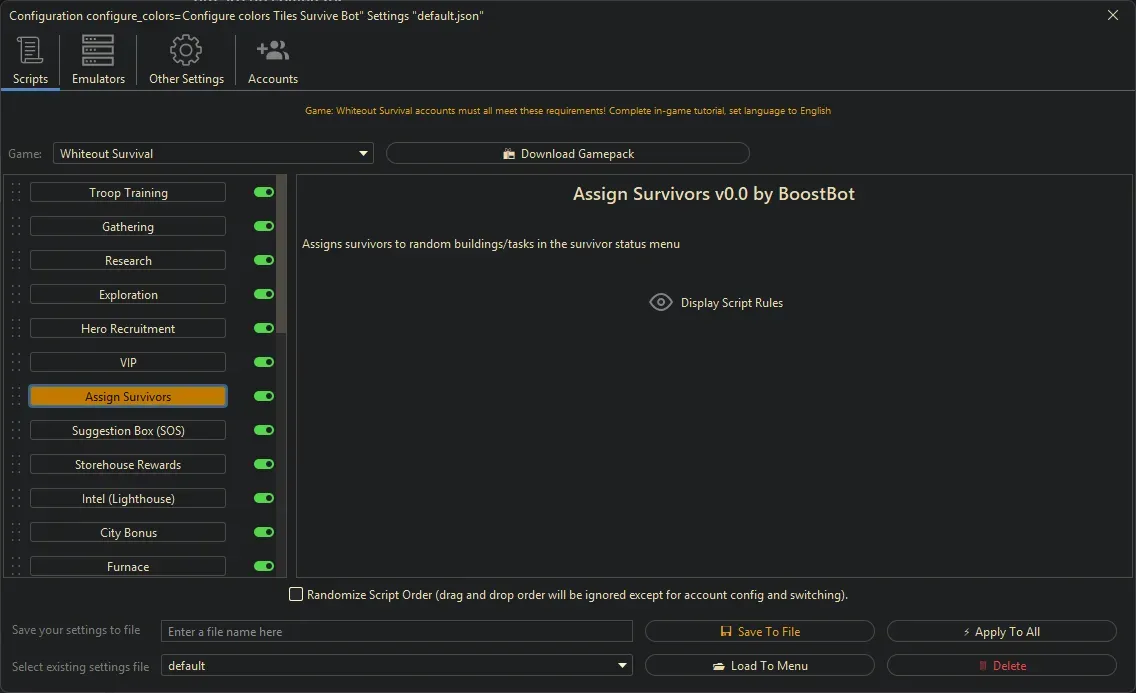Enable the Randomize Script Order checkbox

pyautogui.click(x=296, y=595)
